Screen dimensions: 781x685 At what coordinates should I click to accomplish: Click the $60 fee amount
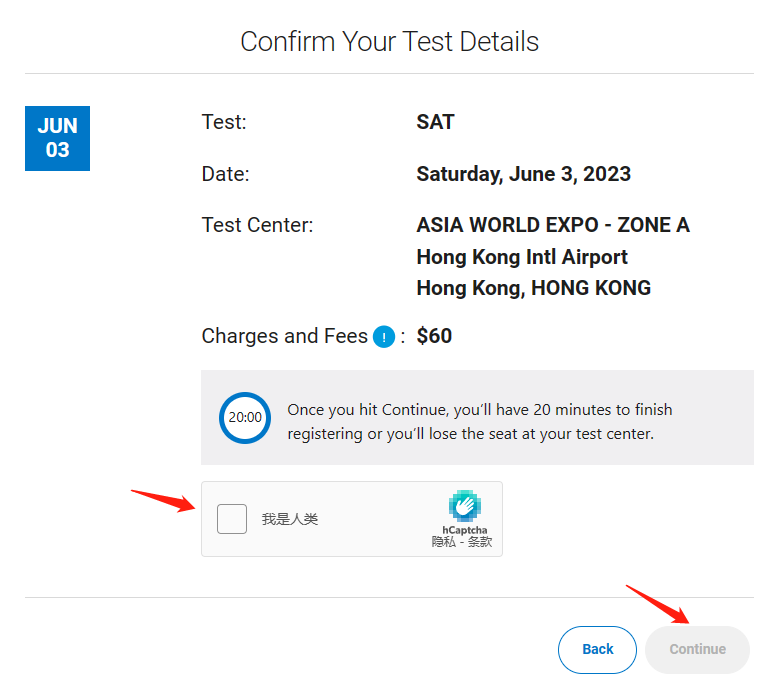pyautogui.click(x=434, y=336)
